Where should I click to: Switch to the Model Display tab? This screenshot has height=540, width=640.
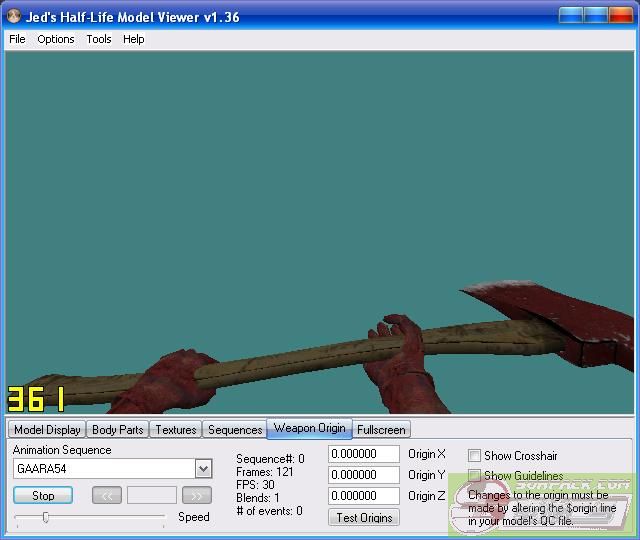point(47,430)
